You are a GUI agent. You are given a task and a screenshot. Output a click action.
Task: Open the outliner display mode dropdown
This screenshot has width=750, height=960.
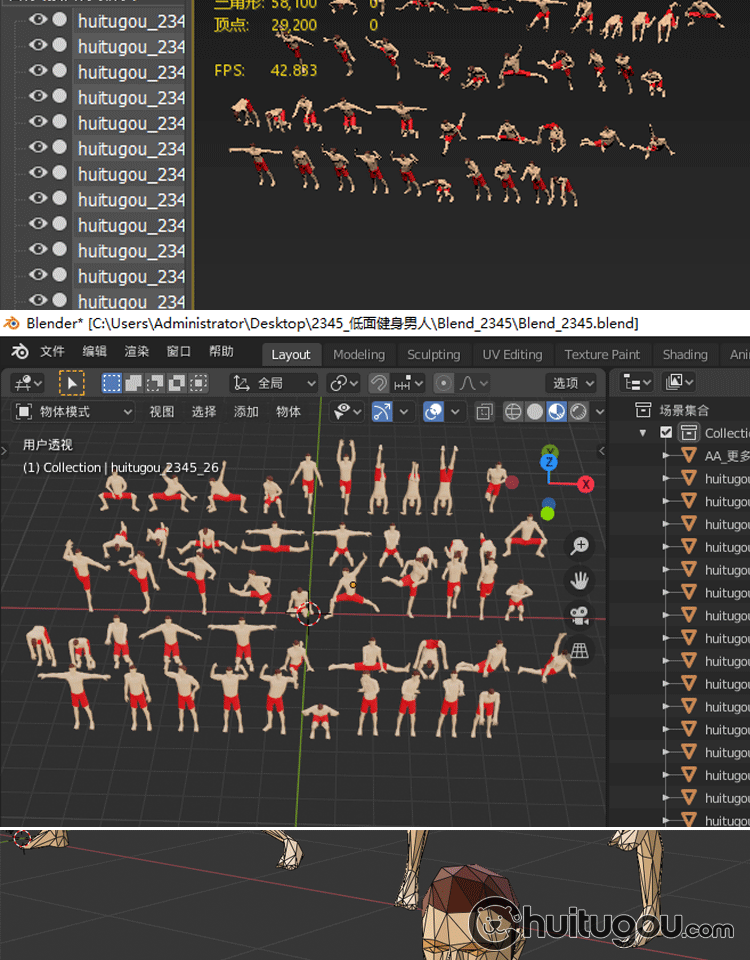coord(678,383)
